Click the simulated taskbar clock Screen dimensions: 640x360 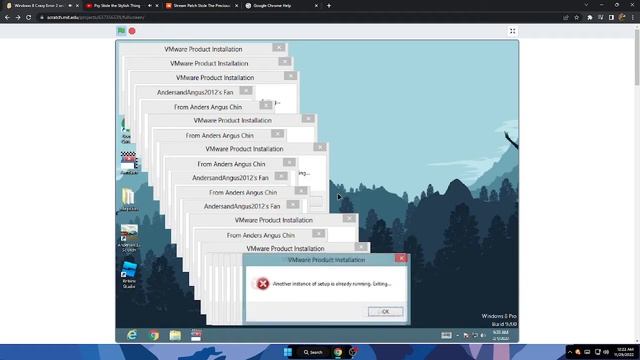point(500,336)
